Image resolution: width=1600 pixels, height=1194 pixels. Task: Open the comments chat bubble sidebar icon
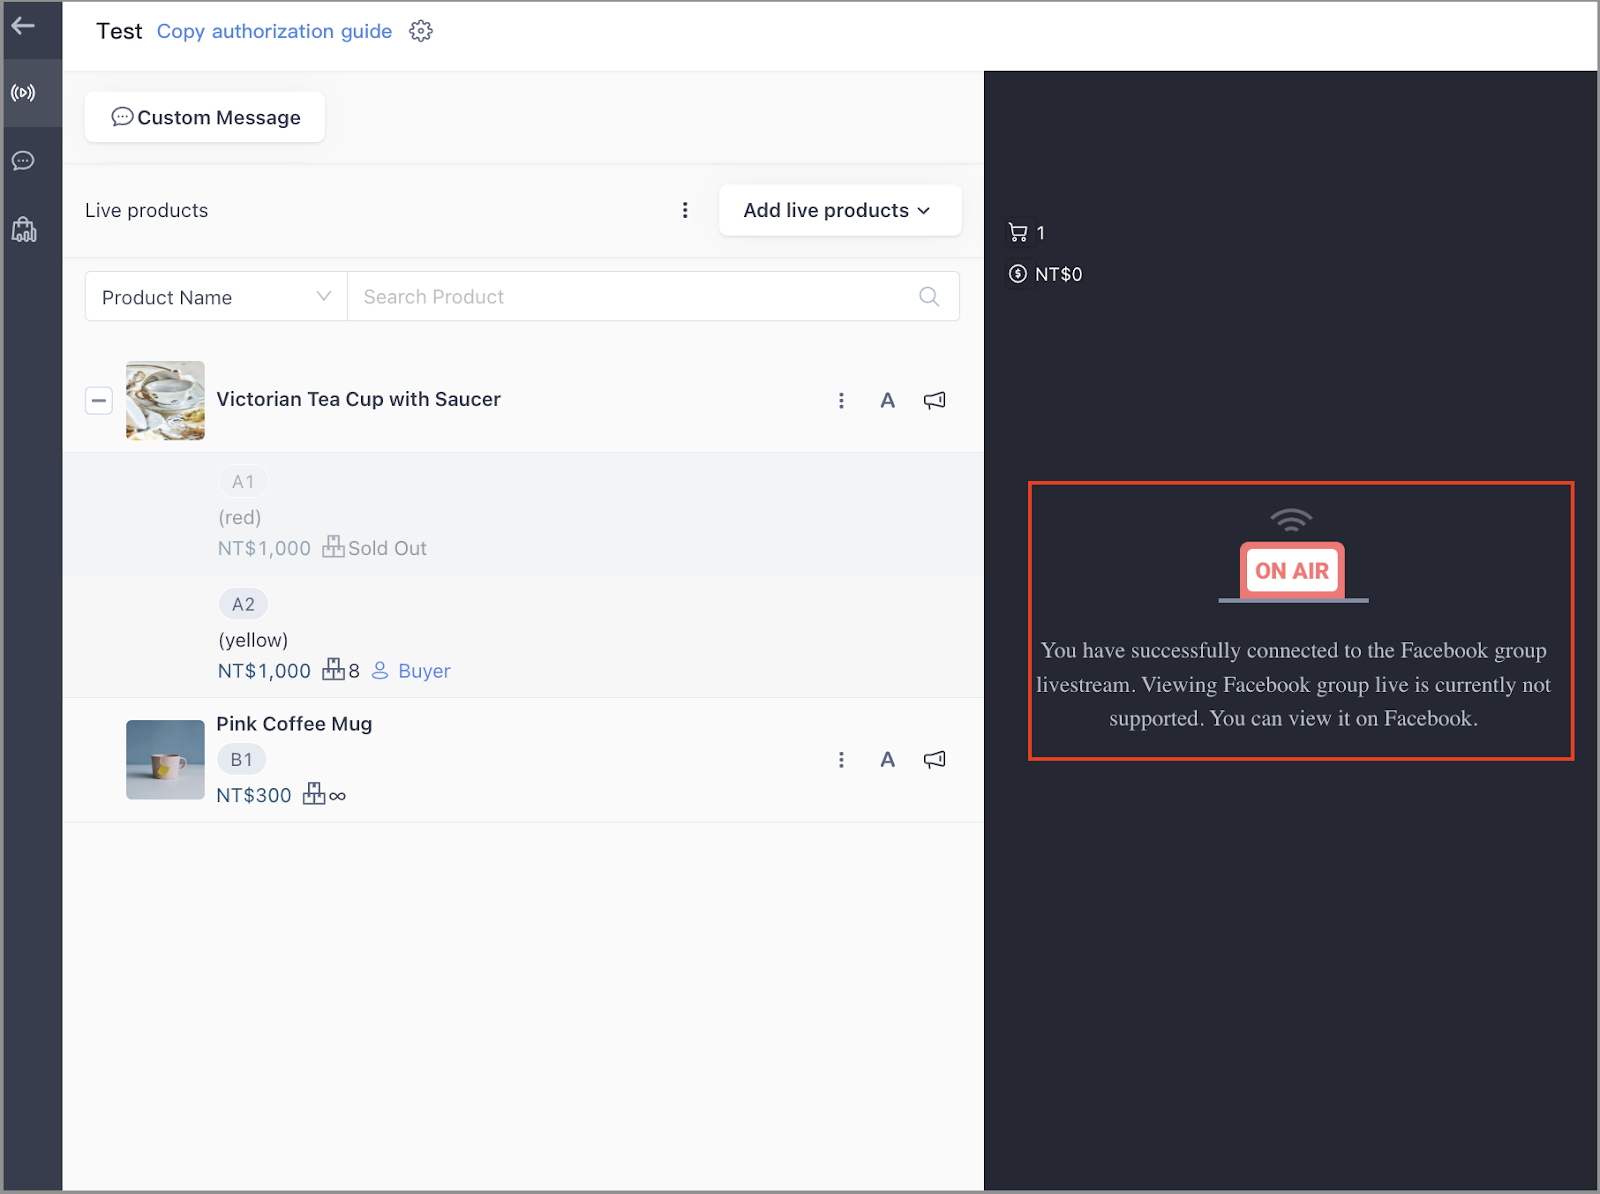[x=23, y=161]
